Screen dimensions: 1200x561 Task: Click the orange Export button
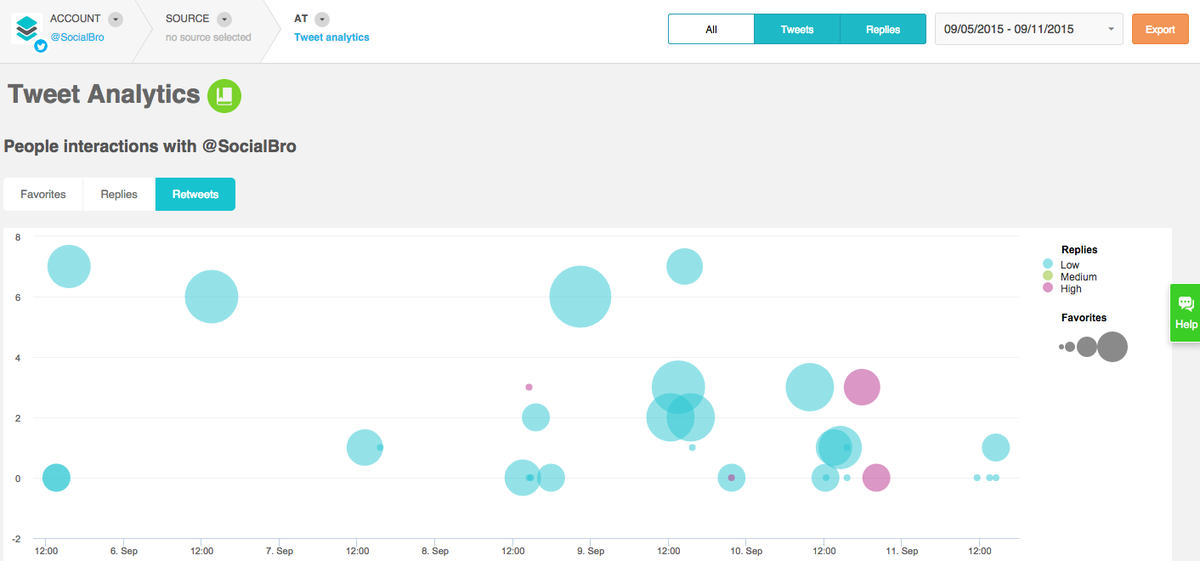click(1160, 29)
